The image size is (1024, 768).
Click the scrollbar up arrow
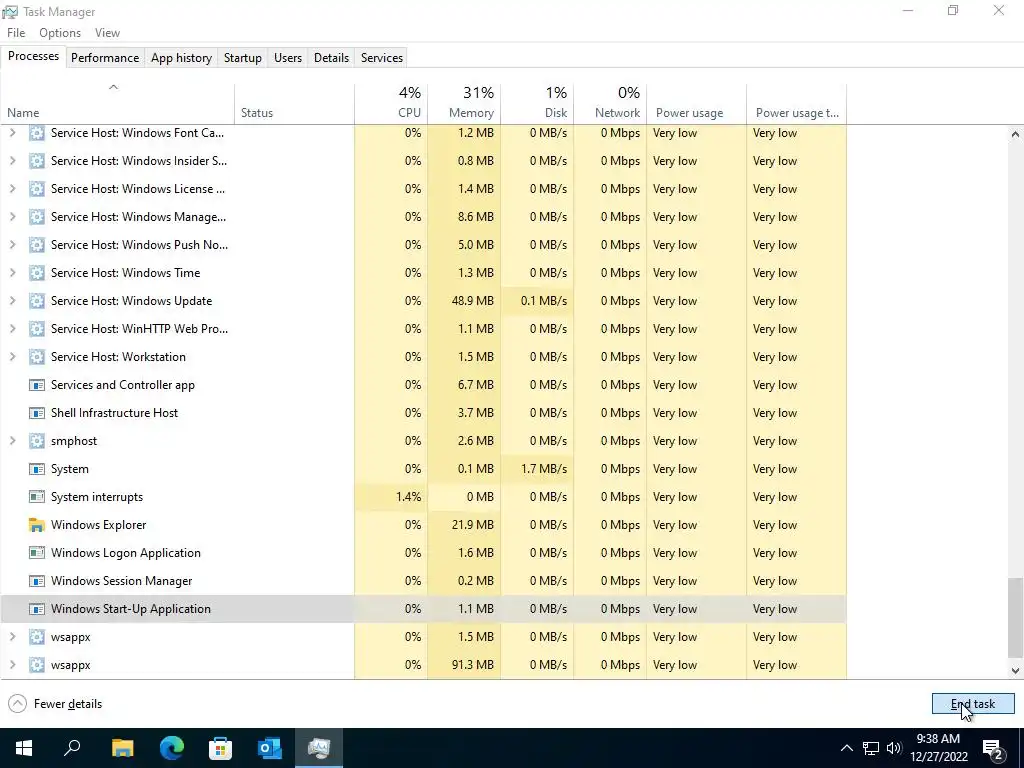click(1015, 134)
